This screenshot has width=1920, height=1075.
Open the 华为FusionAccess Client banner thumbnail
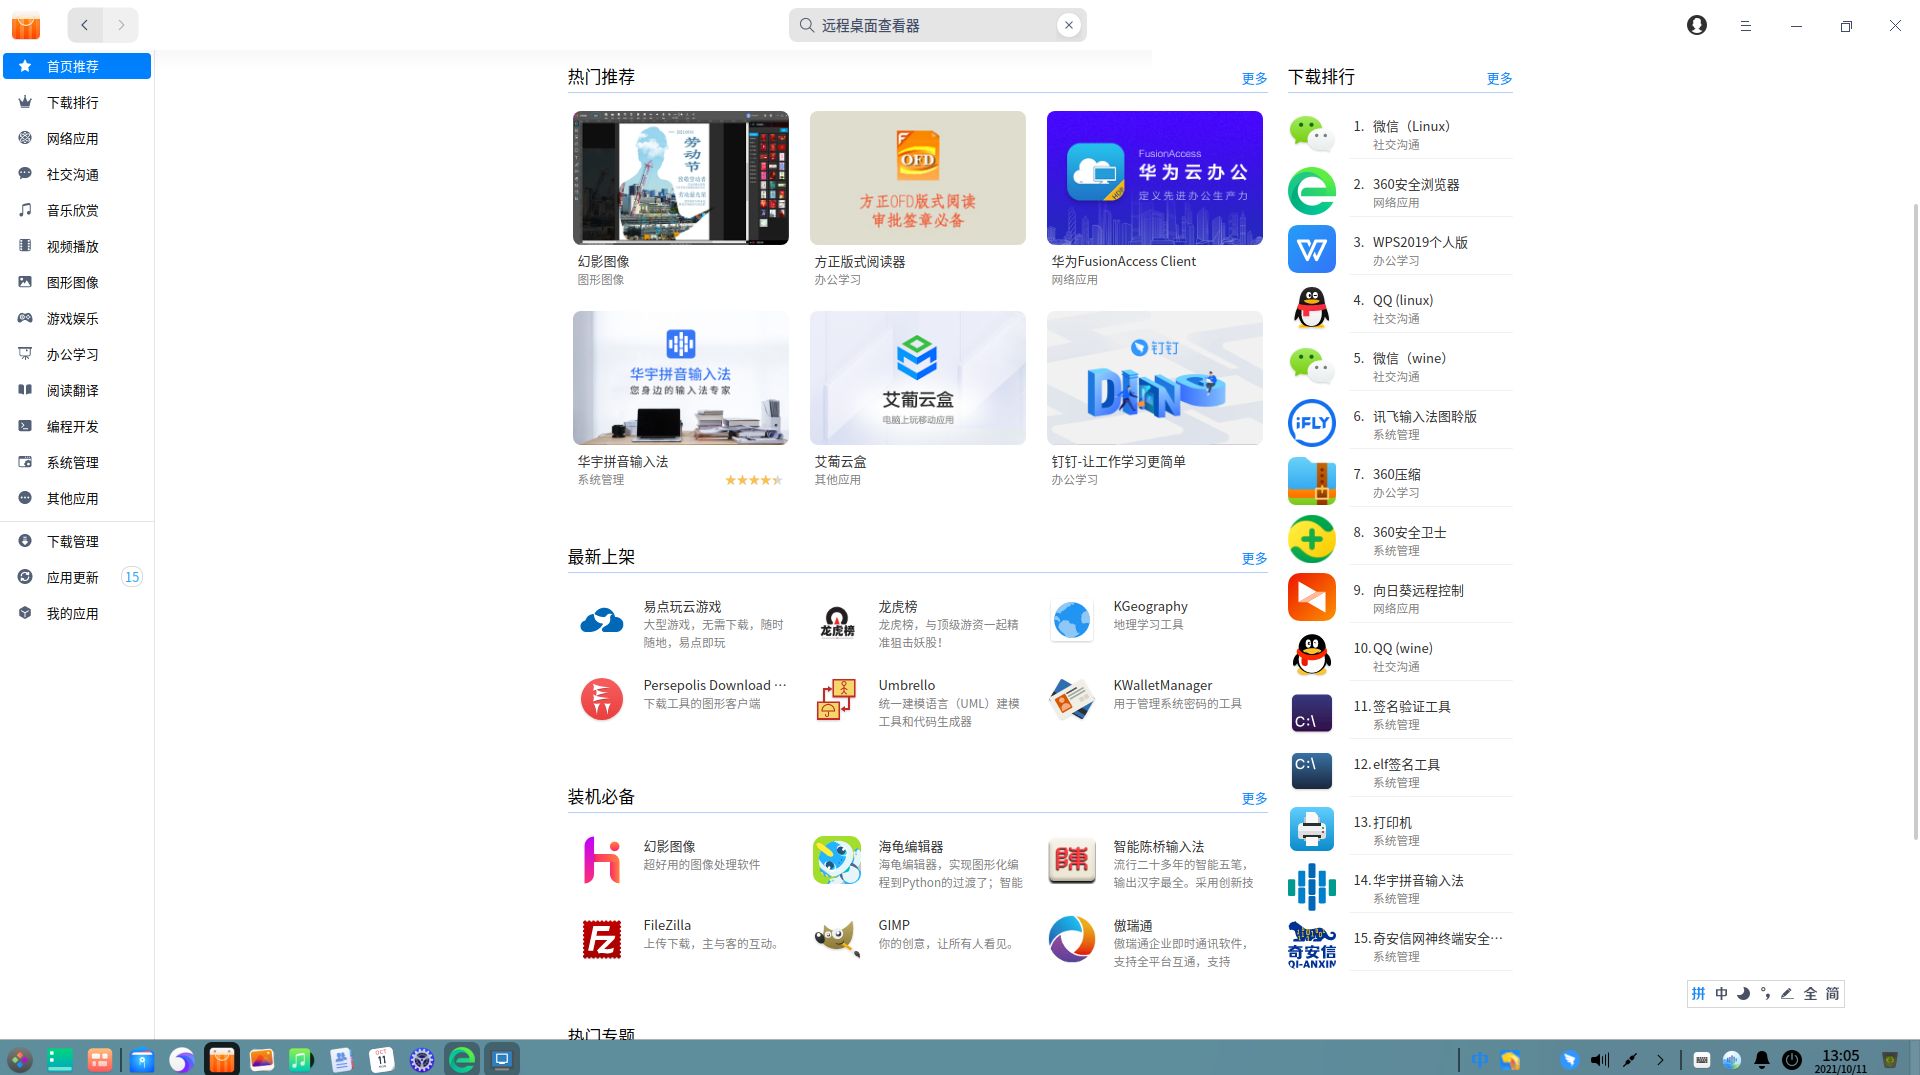[x=1154, y=178]
